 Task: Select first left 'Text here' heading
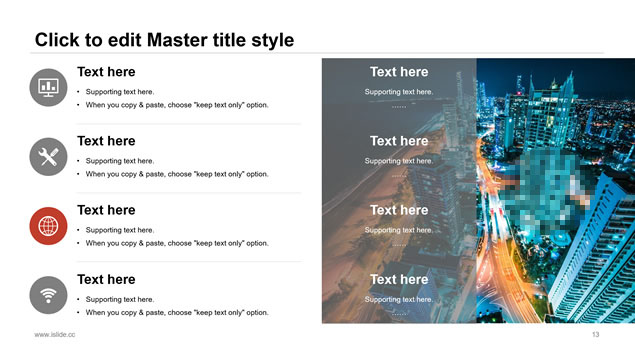[106, 72]
